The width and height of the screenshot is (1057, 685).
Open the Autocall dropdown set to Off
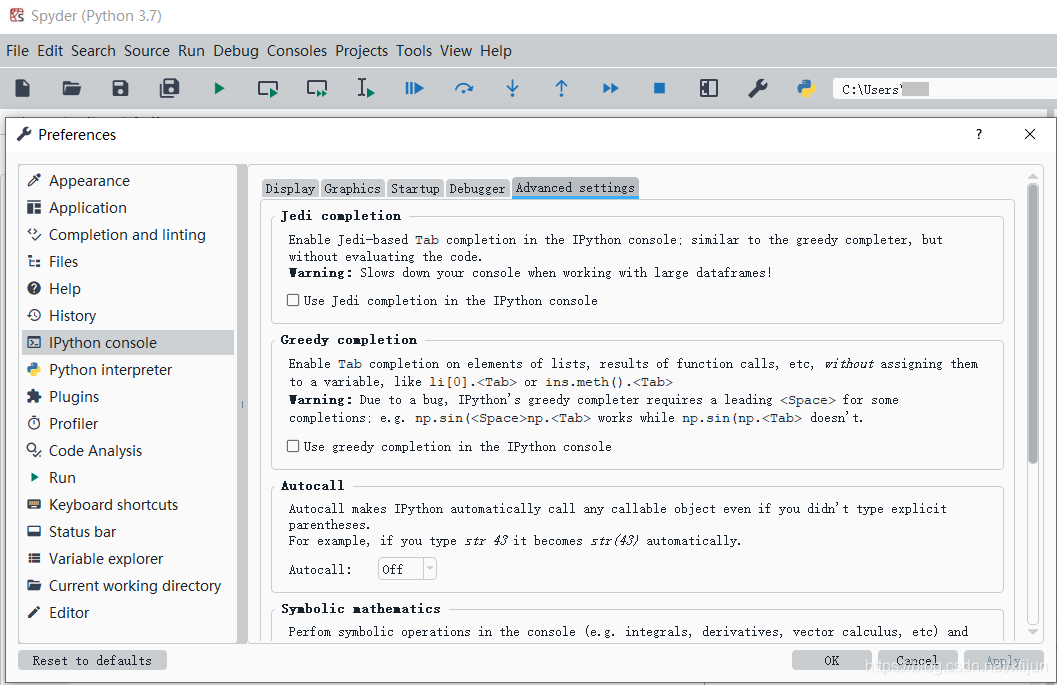point(407,569)
